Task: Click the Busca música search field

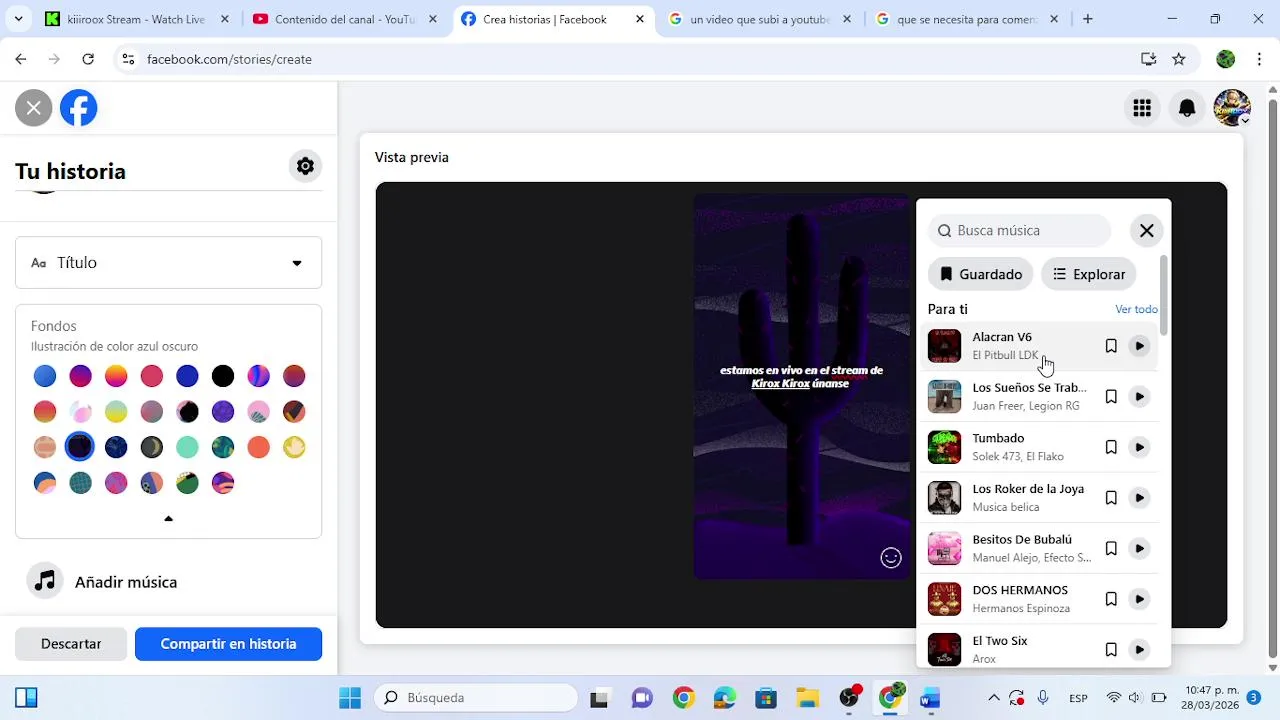Action: [x=1020, y=231]
